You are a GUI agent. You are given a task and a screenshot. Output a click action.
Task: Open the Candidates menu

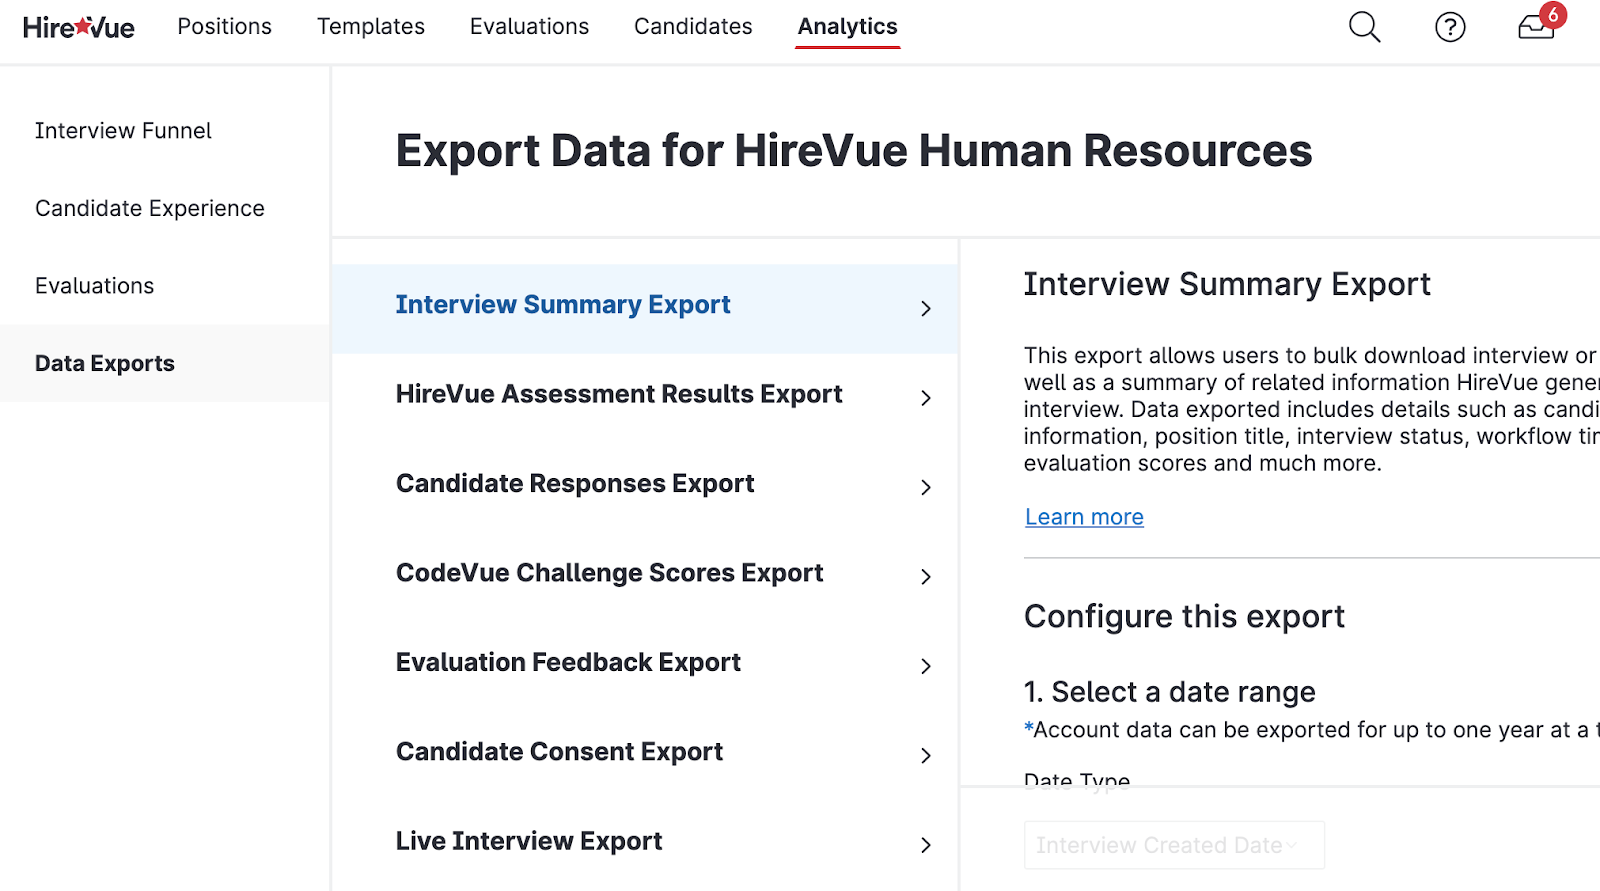[693, 27]
